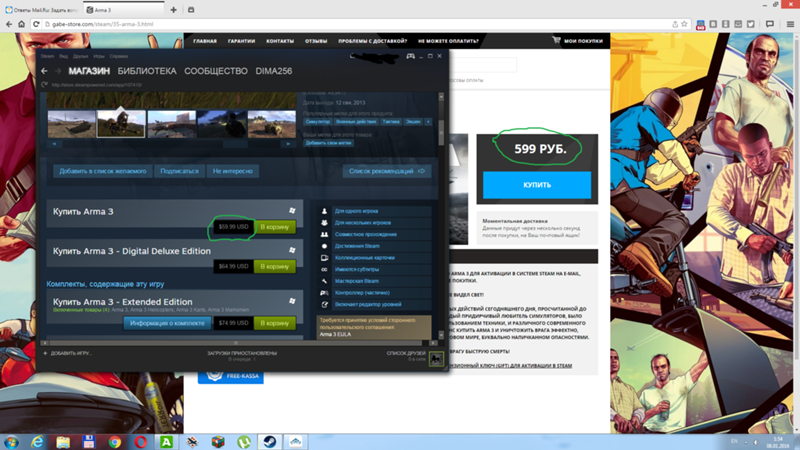
Task: Add Arma 3 $59.99 to cart
Action: click(275, 227)
